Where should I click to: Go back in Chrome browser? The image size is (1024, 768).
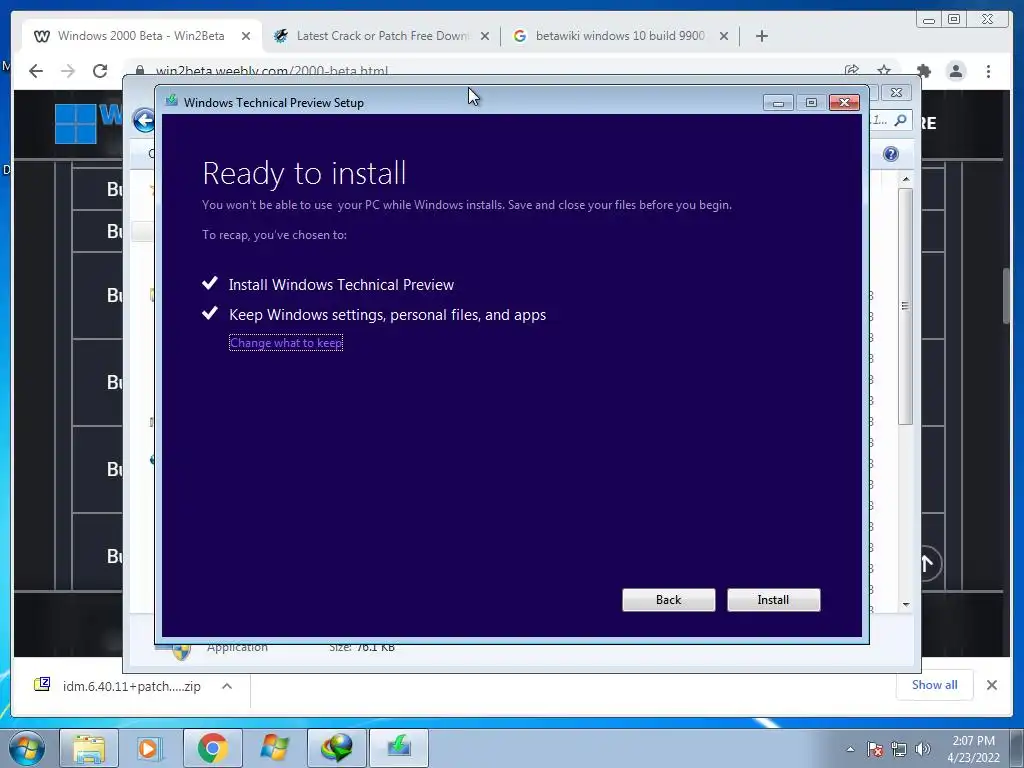[36, 71]
